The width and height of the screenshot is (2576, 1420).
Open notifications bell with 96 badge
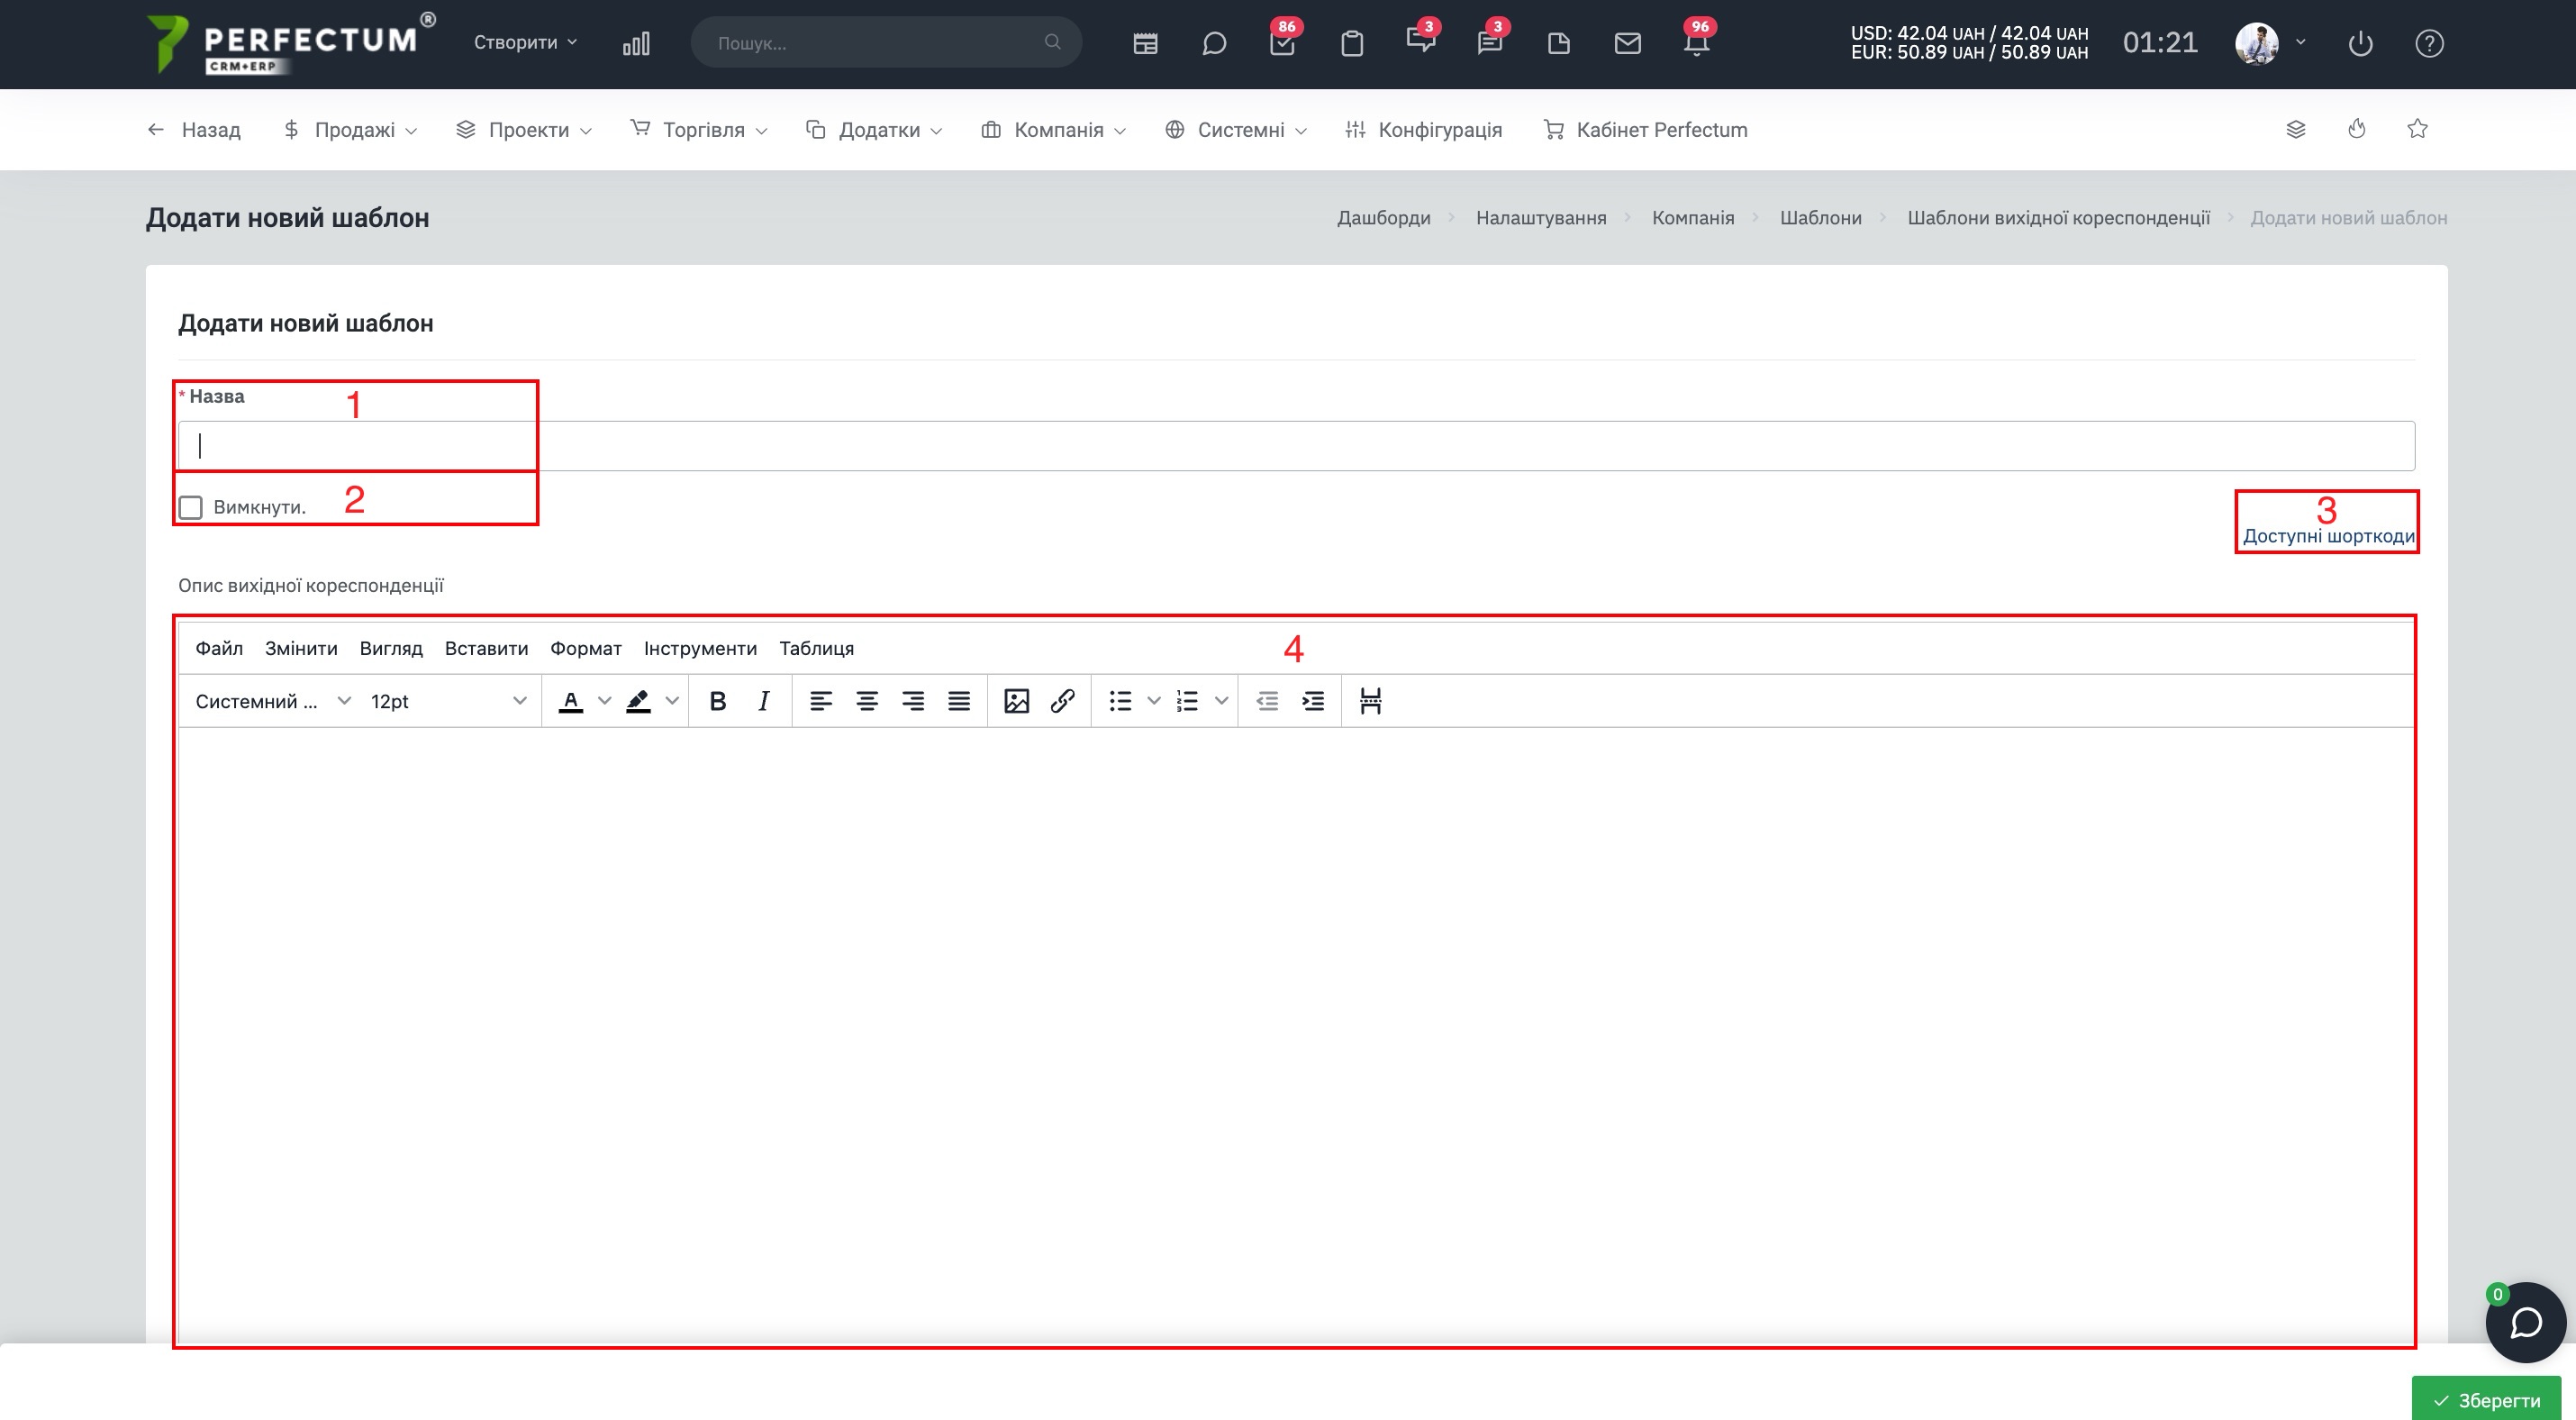point(1697,42)
